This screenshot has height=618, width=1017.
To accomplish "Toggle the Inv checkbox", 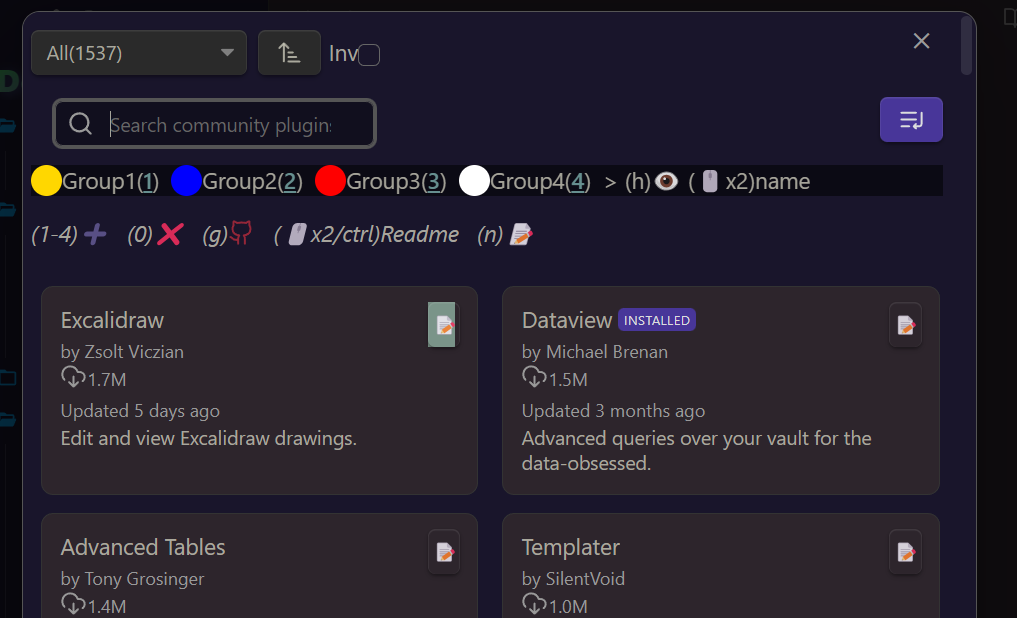I will pyautogui.click(x=369, y=54).
